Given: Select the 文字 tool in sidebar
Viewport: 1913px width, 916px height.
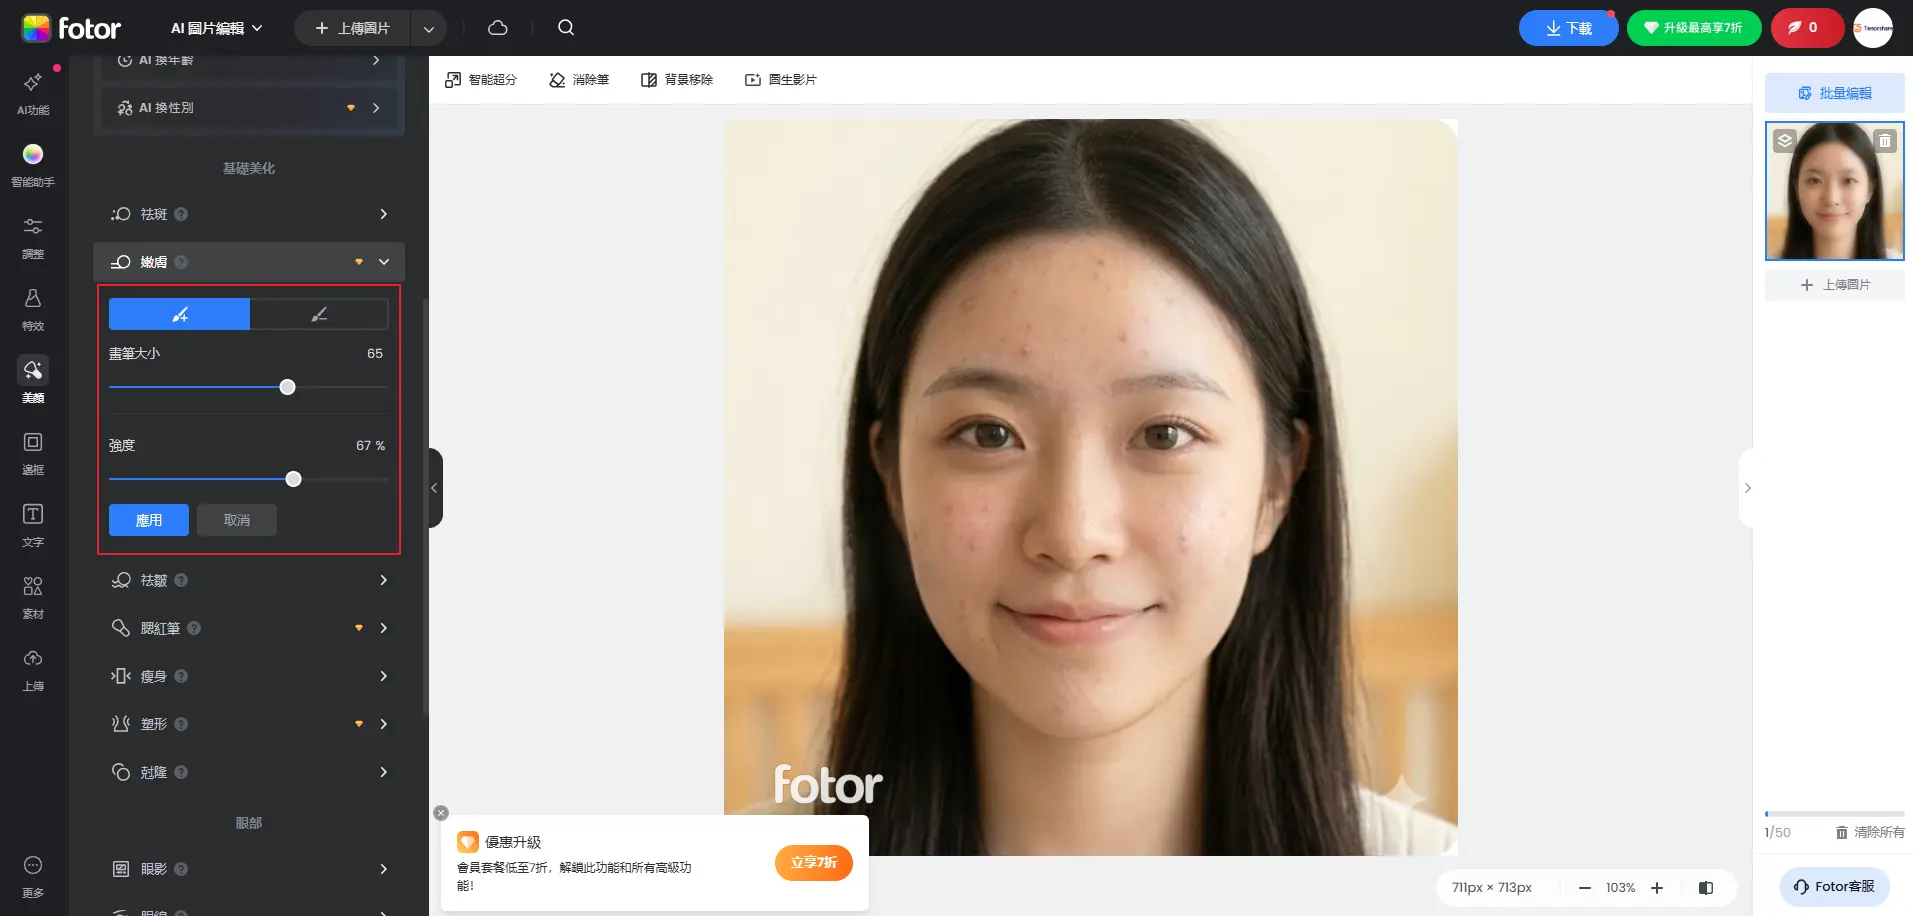Looking at the screenshot, I should [x=33, y=523].
